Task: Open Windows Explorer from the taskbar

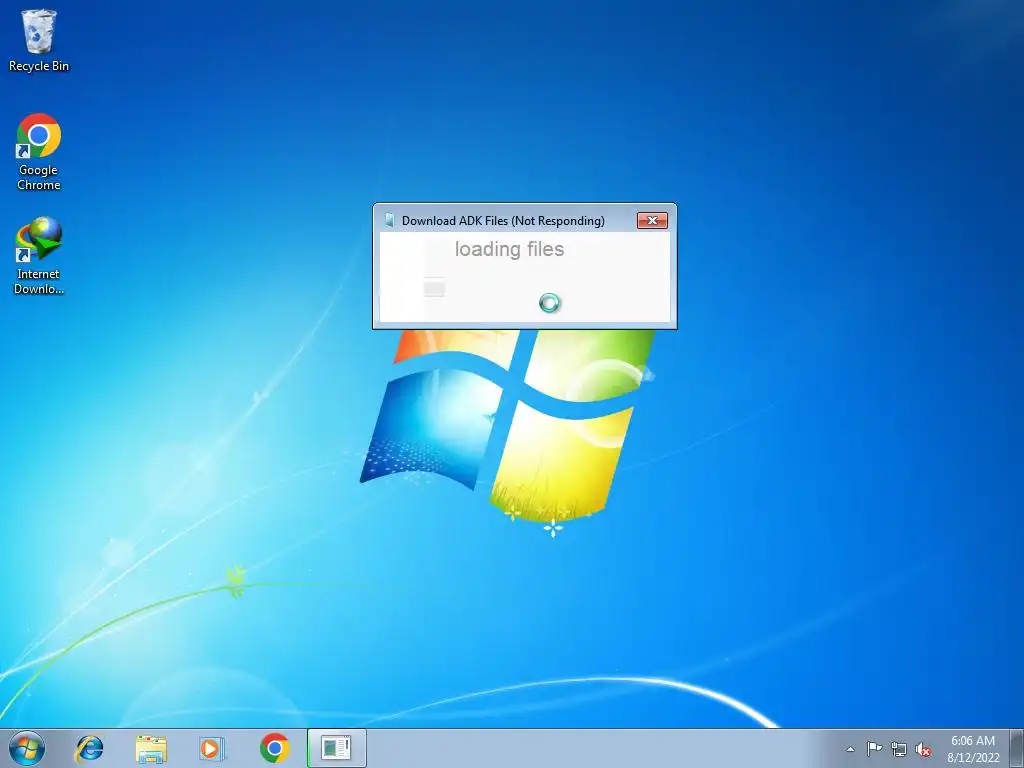Action: 151,748
